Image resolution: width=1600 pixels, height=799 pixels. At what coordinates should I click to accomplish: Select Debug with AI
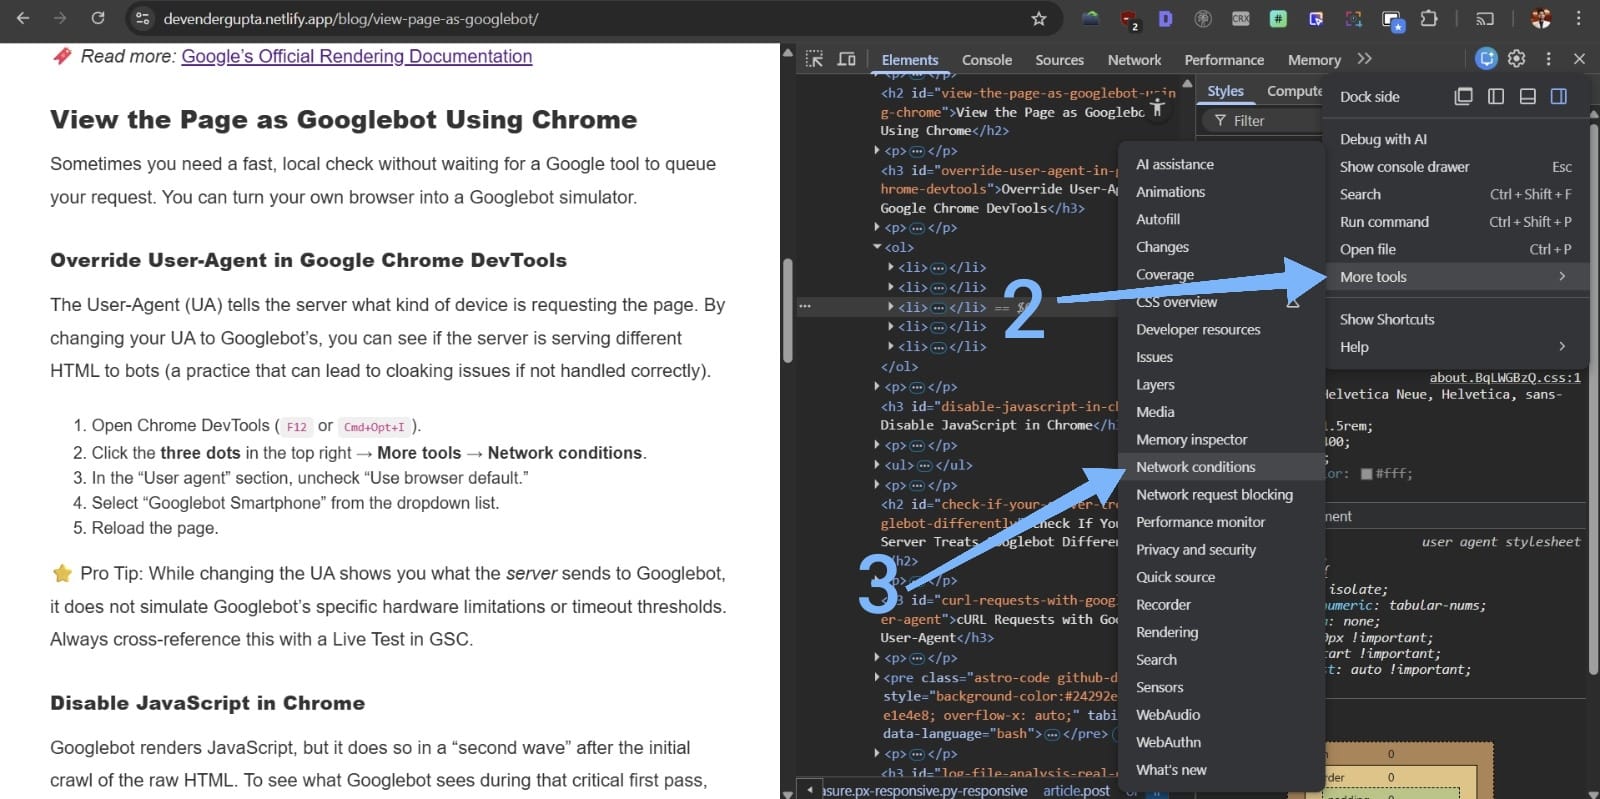[x=1457, y=139]
